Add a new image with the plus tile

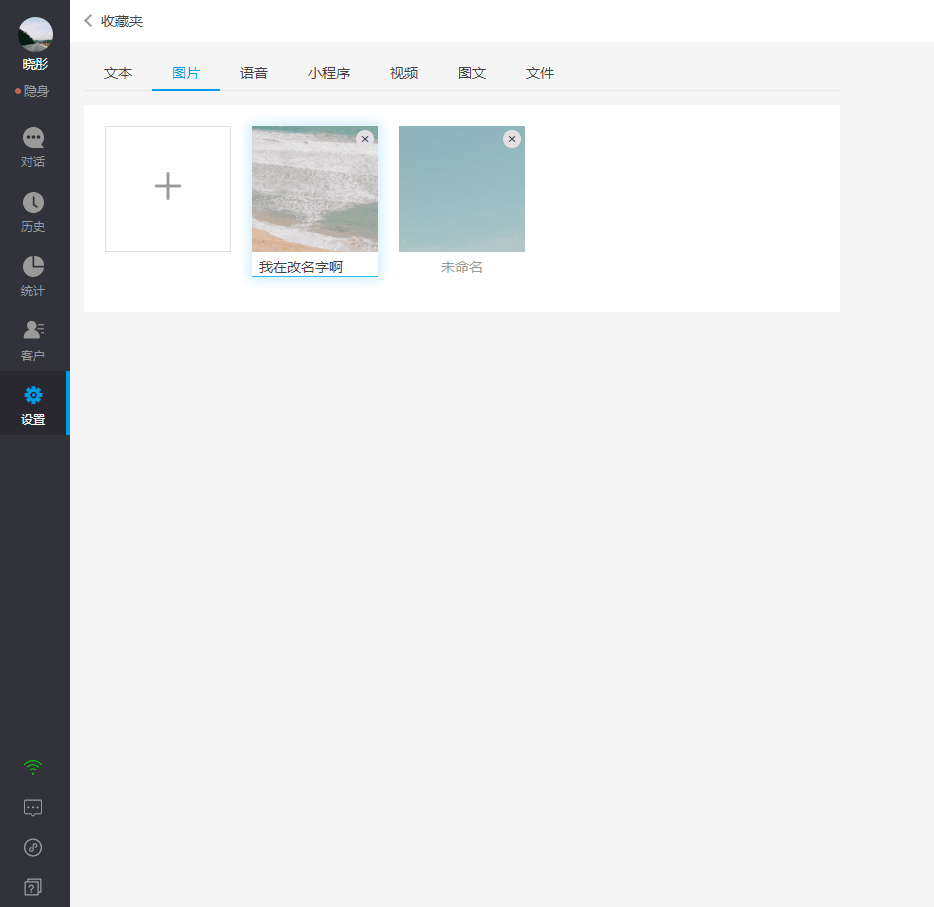[168, 189]
